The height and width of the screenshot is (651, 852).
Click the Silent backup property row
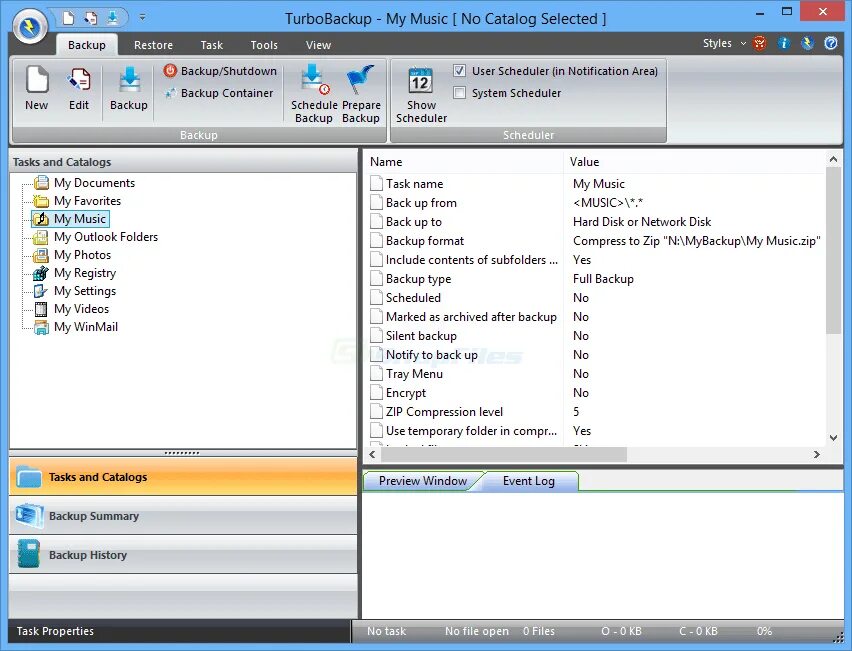(x=595, y=336)
